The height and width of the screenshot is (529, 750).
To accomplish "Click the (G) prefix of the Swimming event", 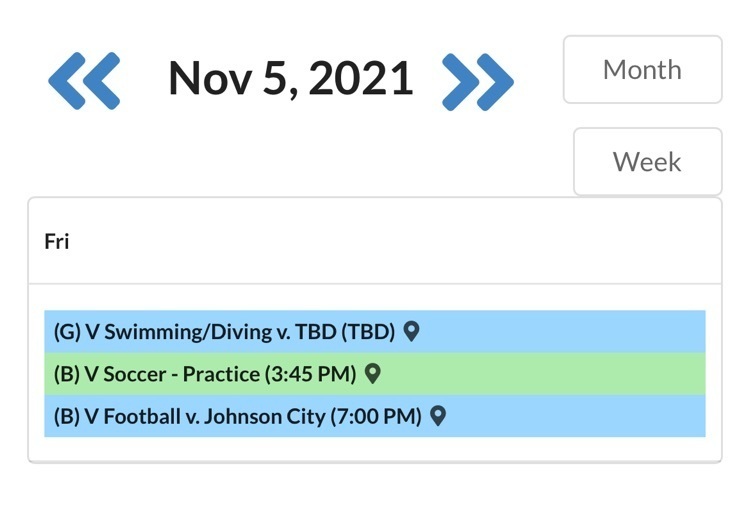I will click(66, 332).
